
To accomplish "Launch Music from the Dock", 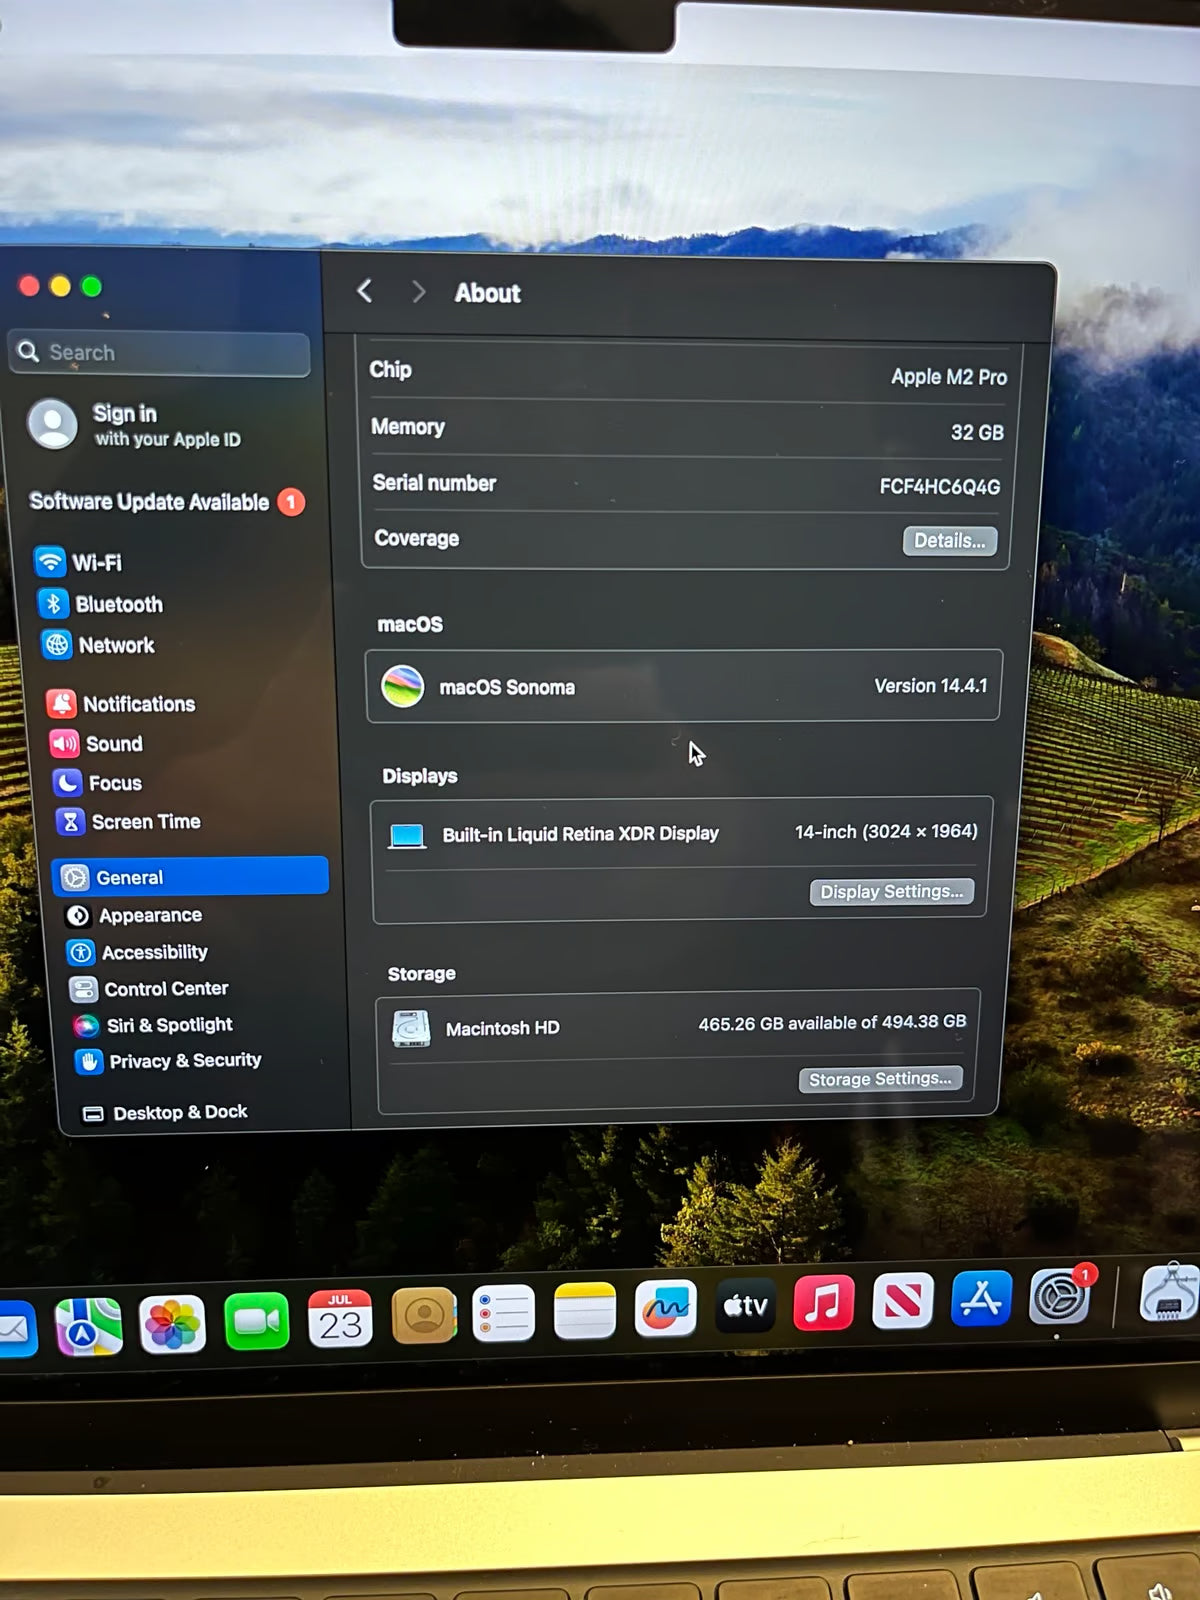I will [x=824, y=1303].
